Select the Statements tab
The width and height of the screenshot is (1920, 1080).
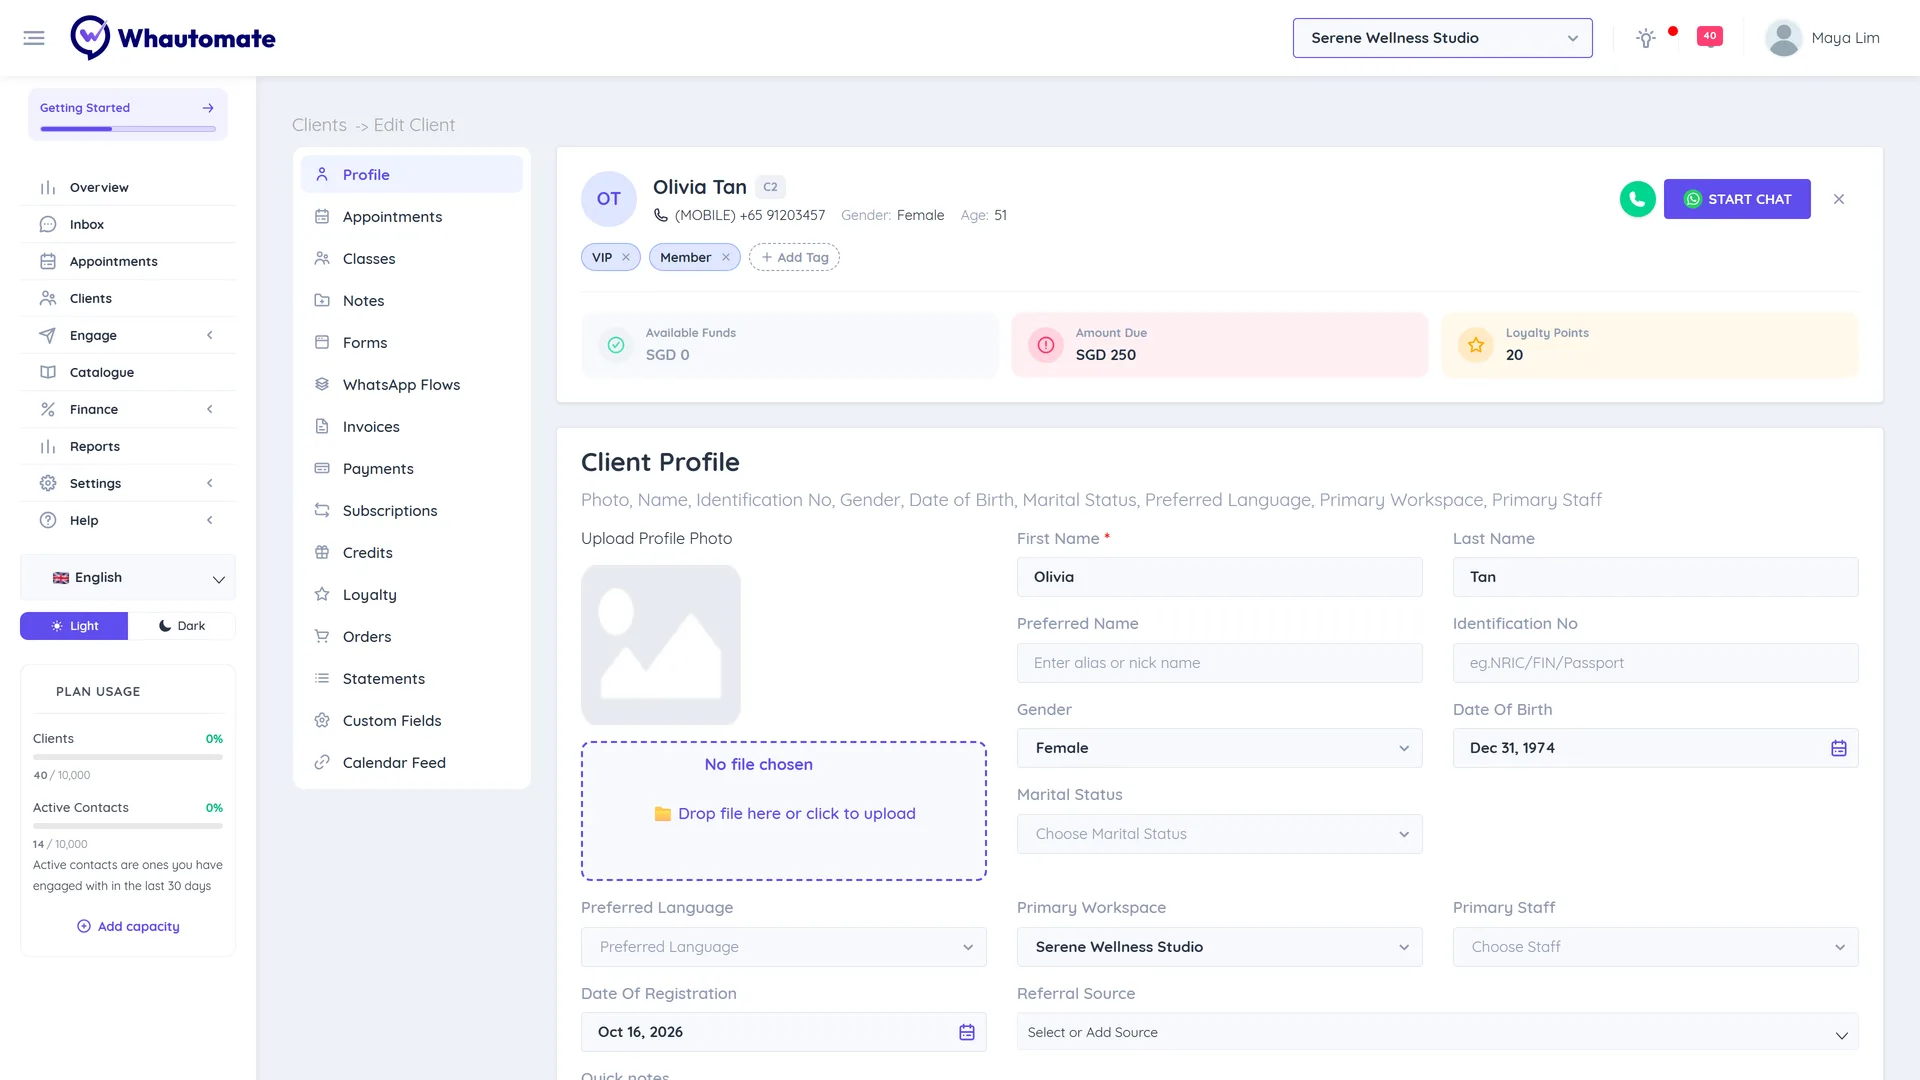pos(411,678)
